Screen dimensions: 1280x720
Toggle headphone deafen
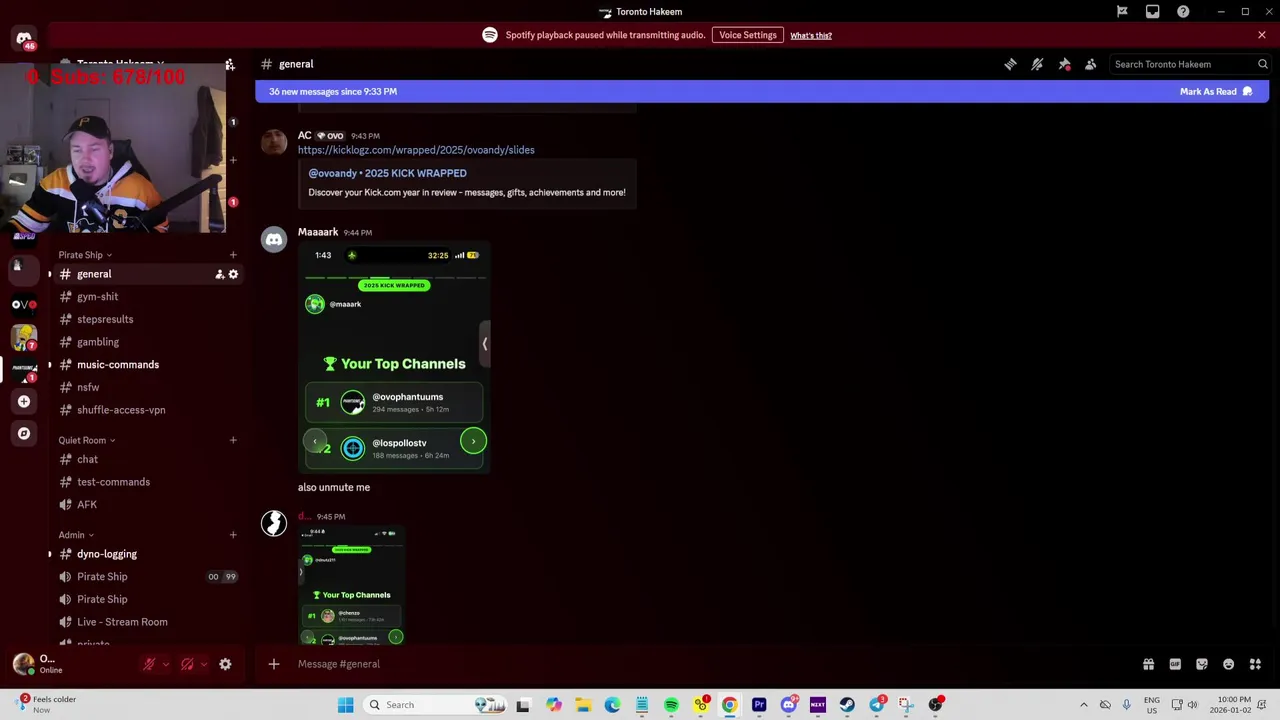pyautogui.click(x=187, y=664)
